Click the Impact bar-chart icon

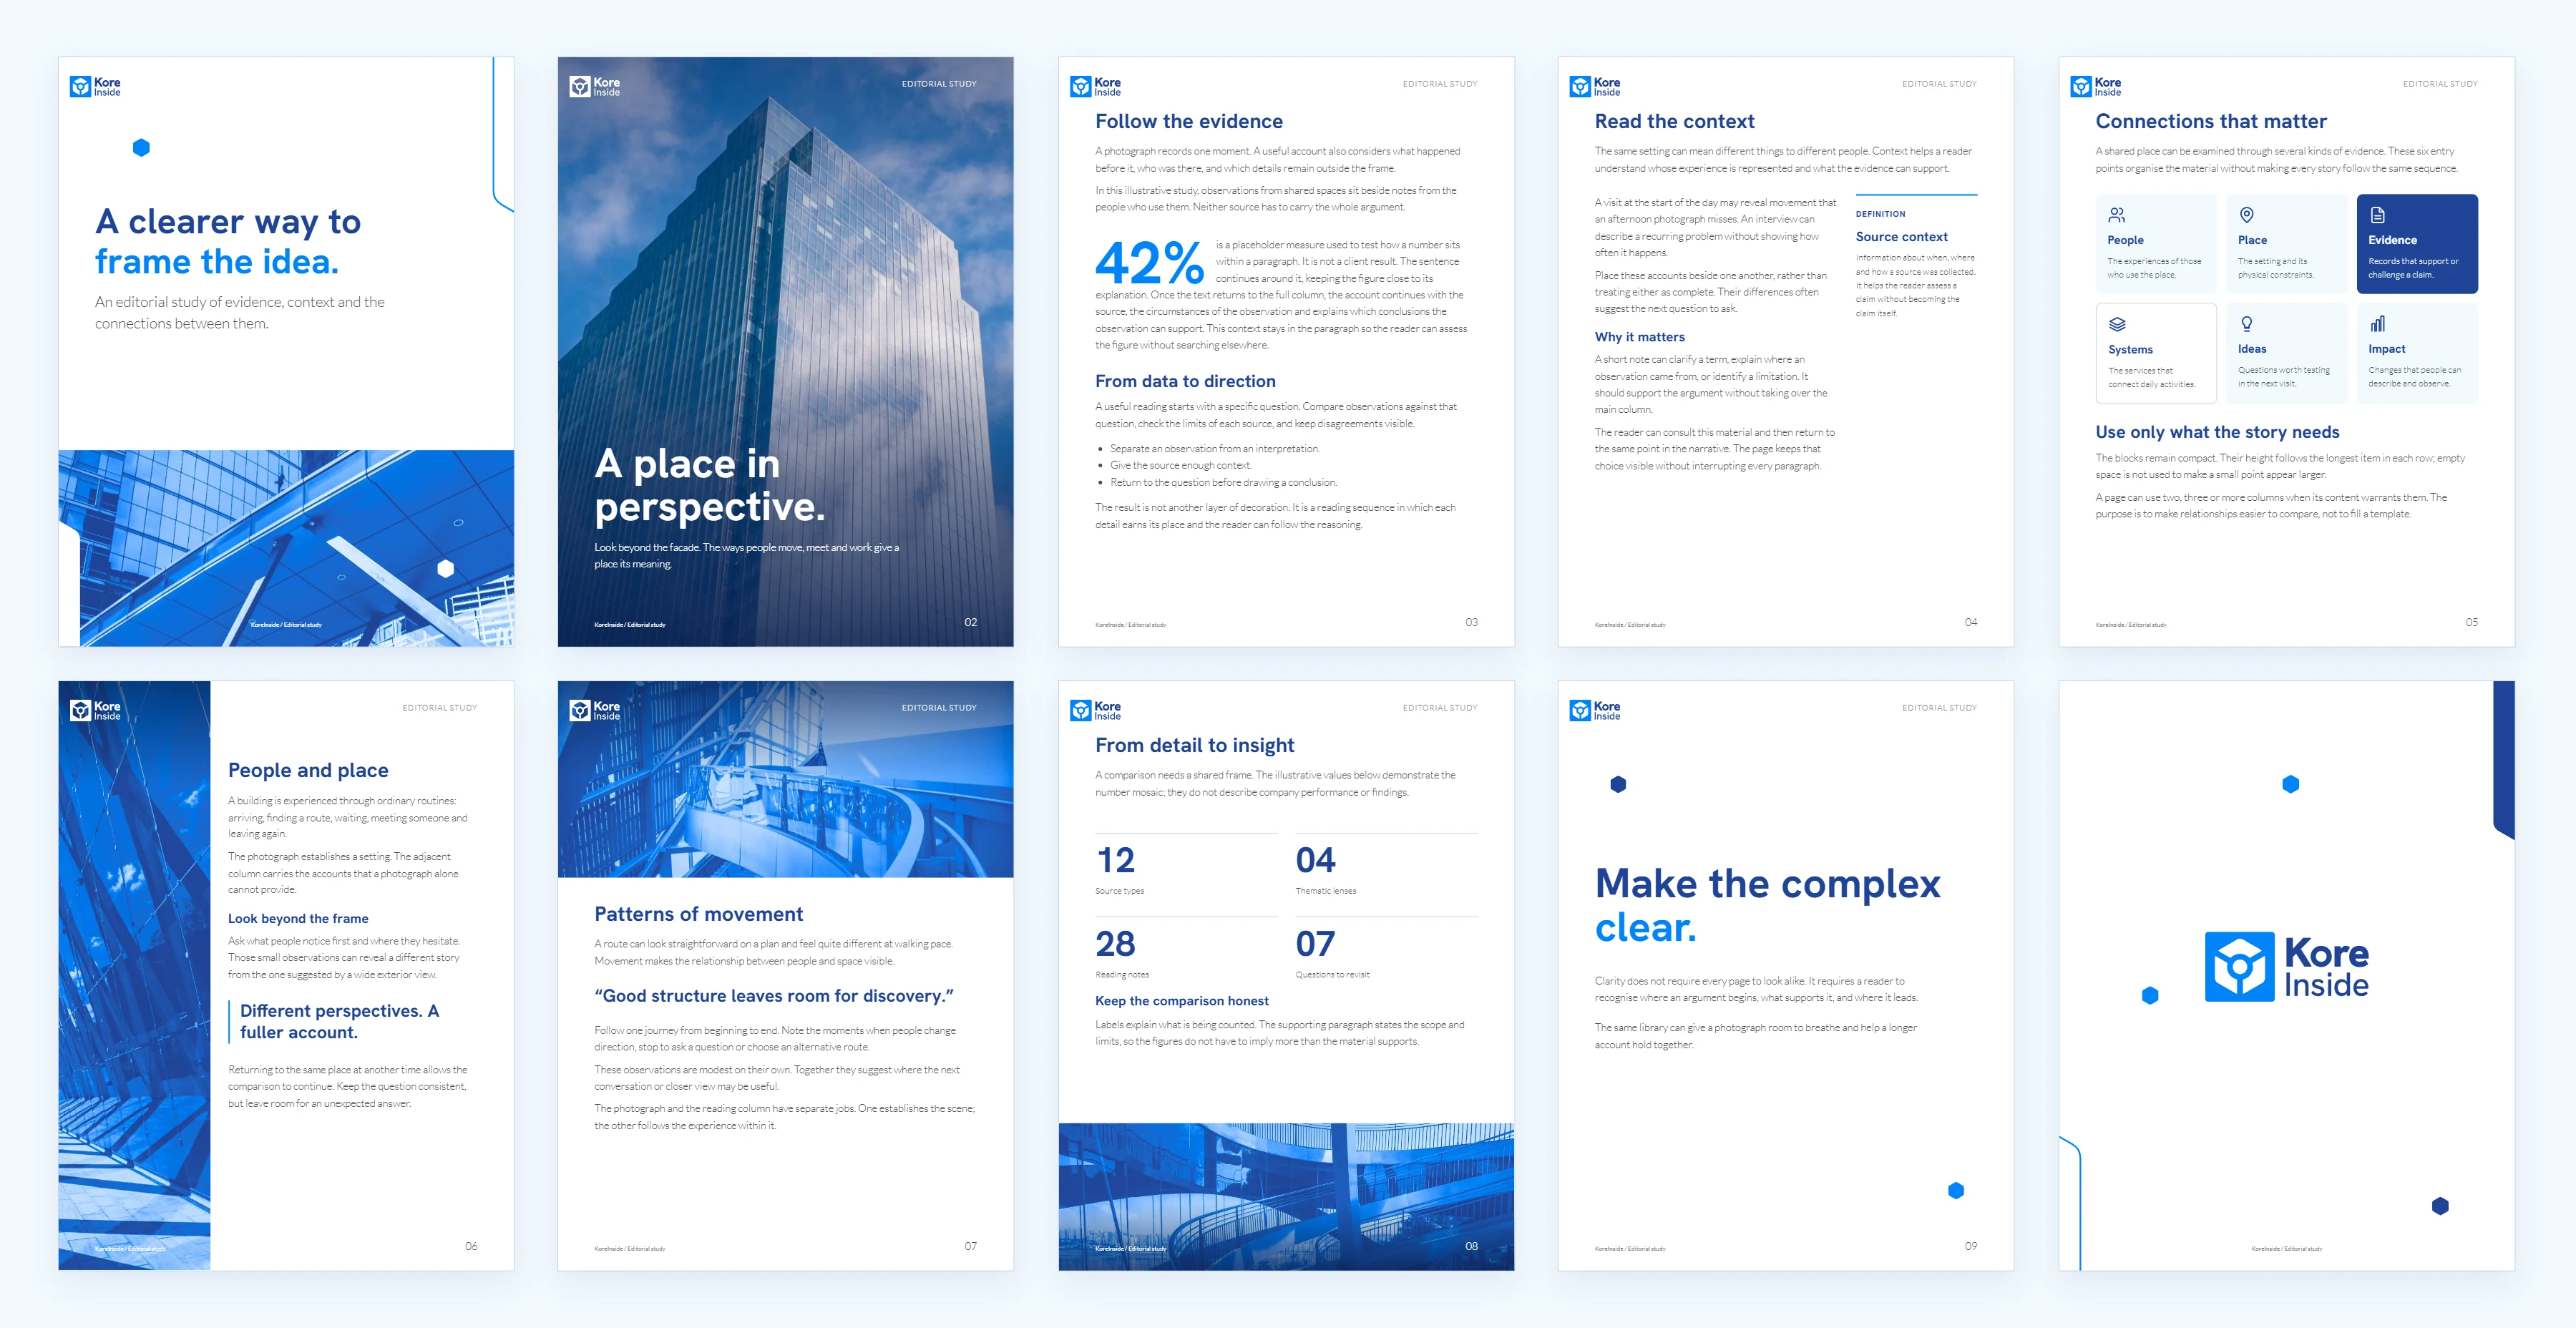(2377, 324)
